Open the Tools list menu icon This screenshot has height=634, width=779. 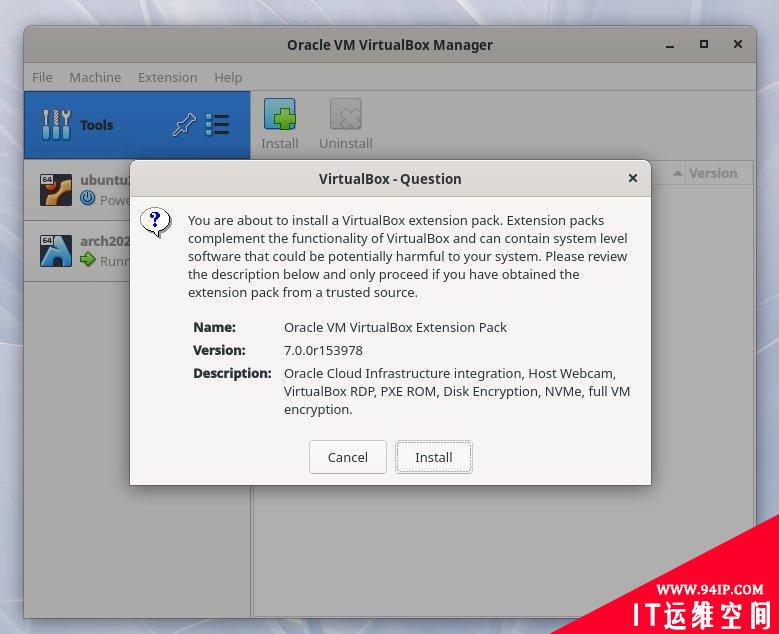217,124
